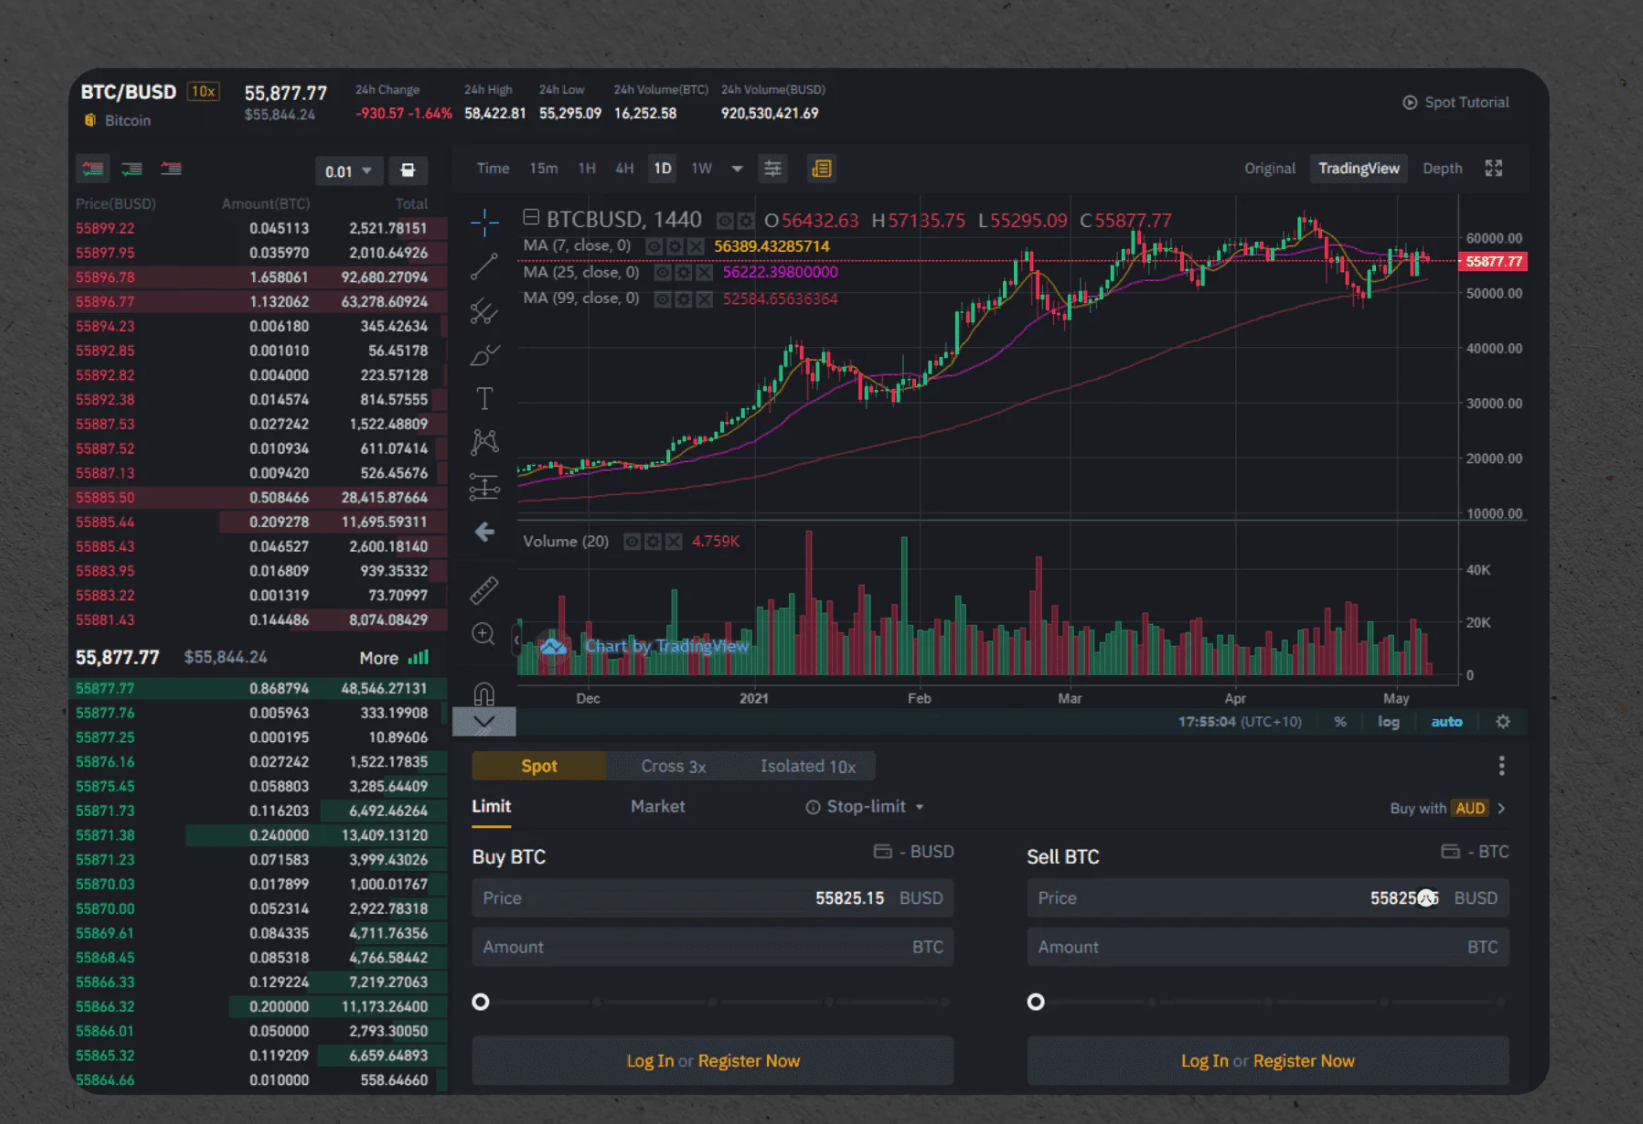Pick the text annotation tool

(x=484, y=399)
